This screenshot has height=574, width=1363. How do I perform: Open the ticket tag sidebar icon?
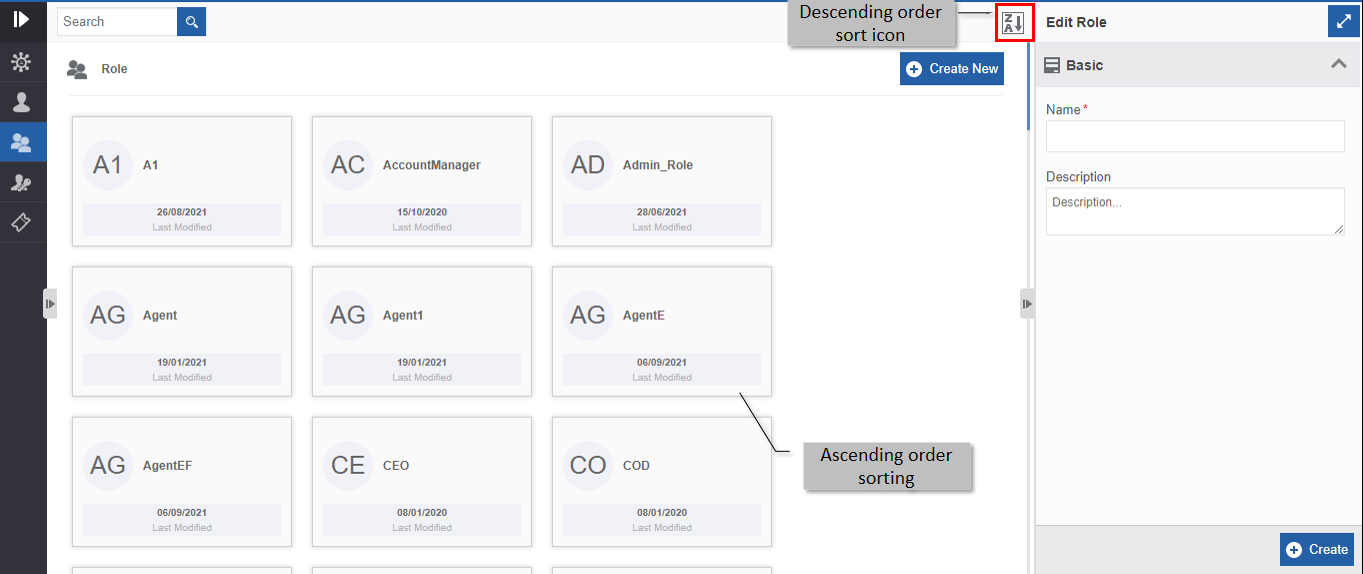point(21,222)
